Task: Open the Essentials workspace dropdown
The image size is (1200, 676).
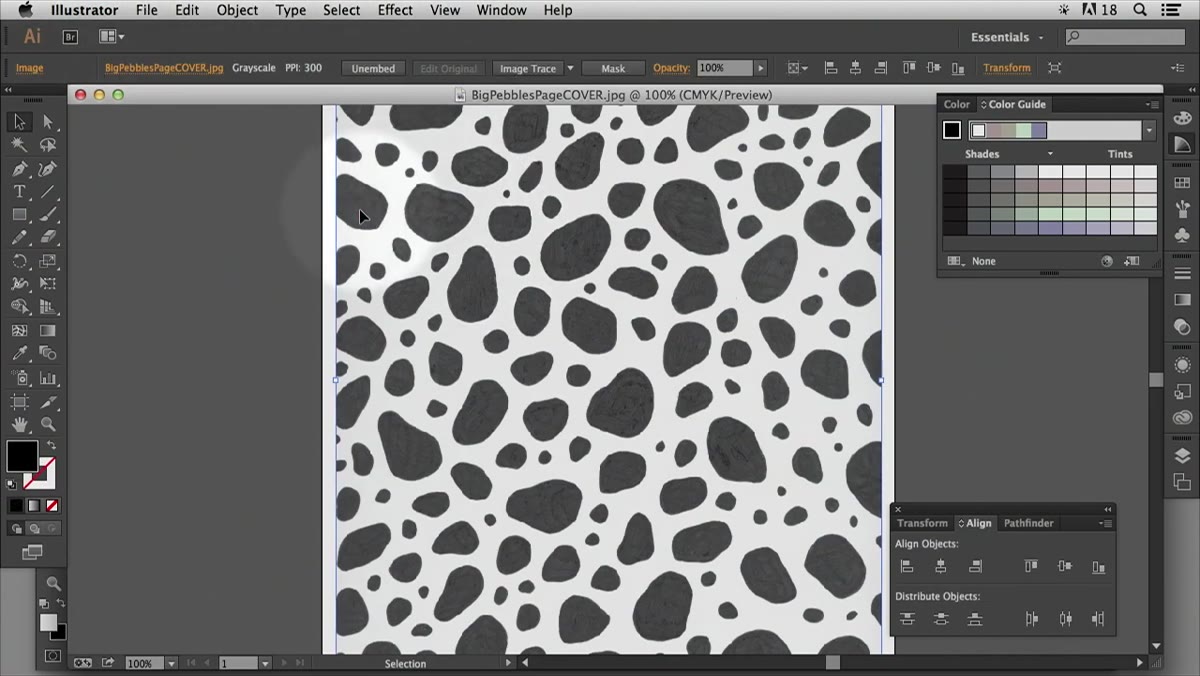Action: click(1007, 37)
